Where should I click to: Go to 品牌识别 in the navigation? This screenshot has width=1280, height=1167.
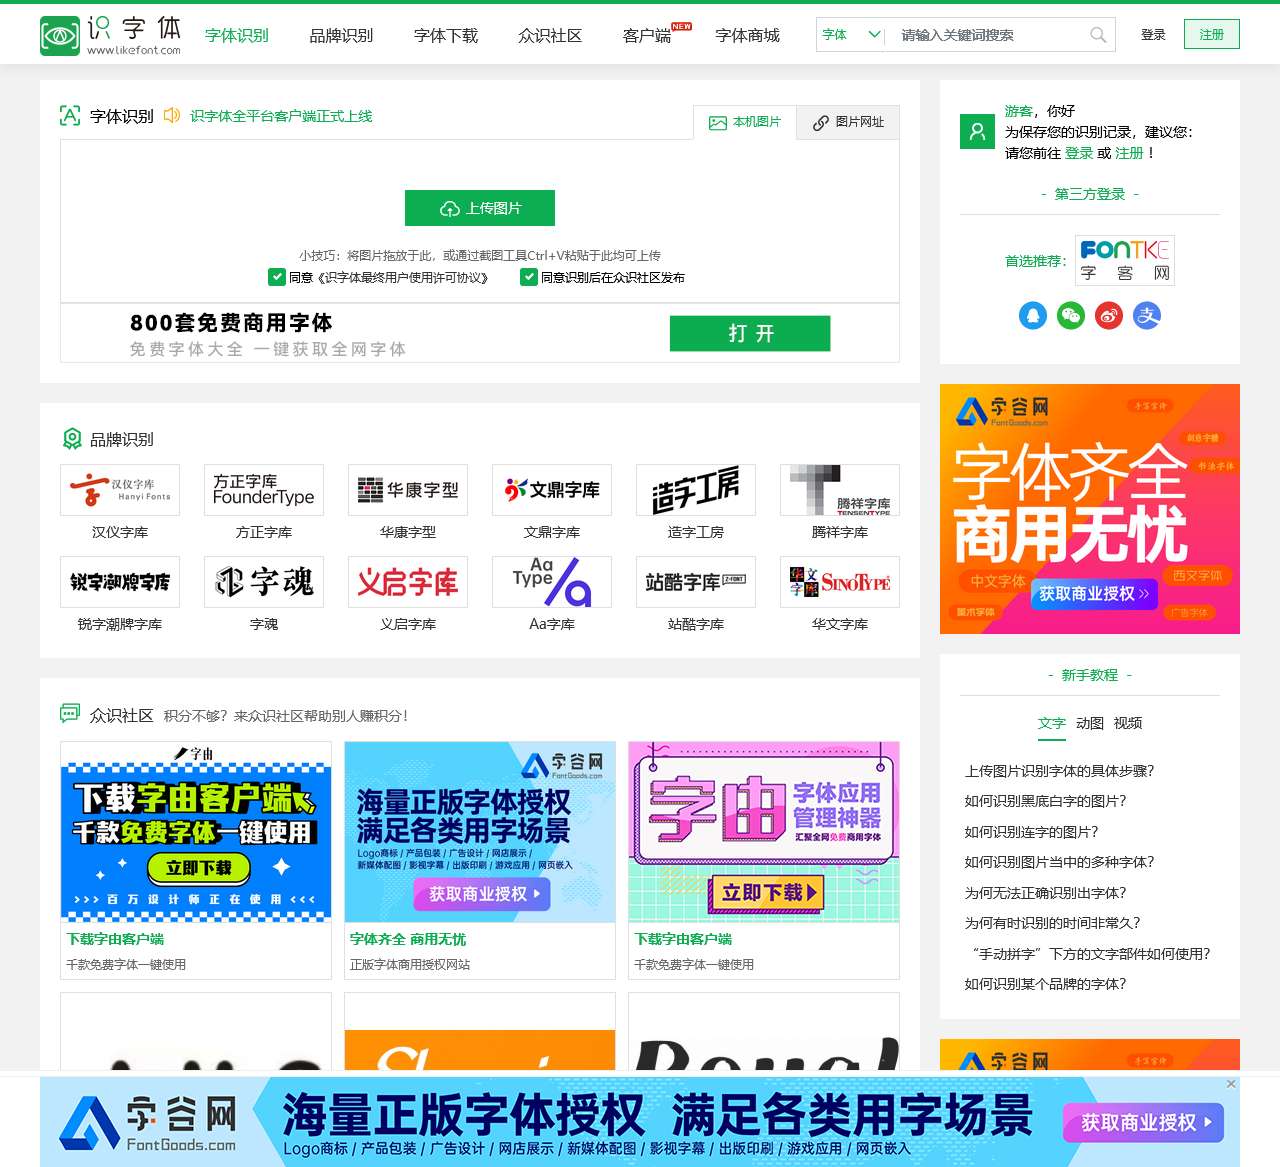click(x=341, y=35)
